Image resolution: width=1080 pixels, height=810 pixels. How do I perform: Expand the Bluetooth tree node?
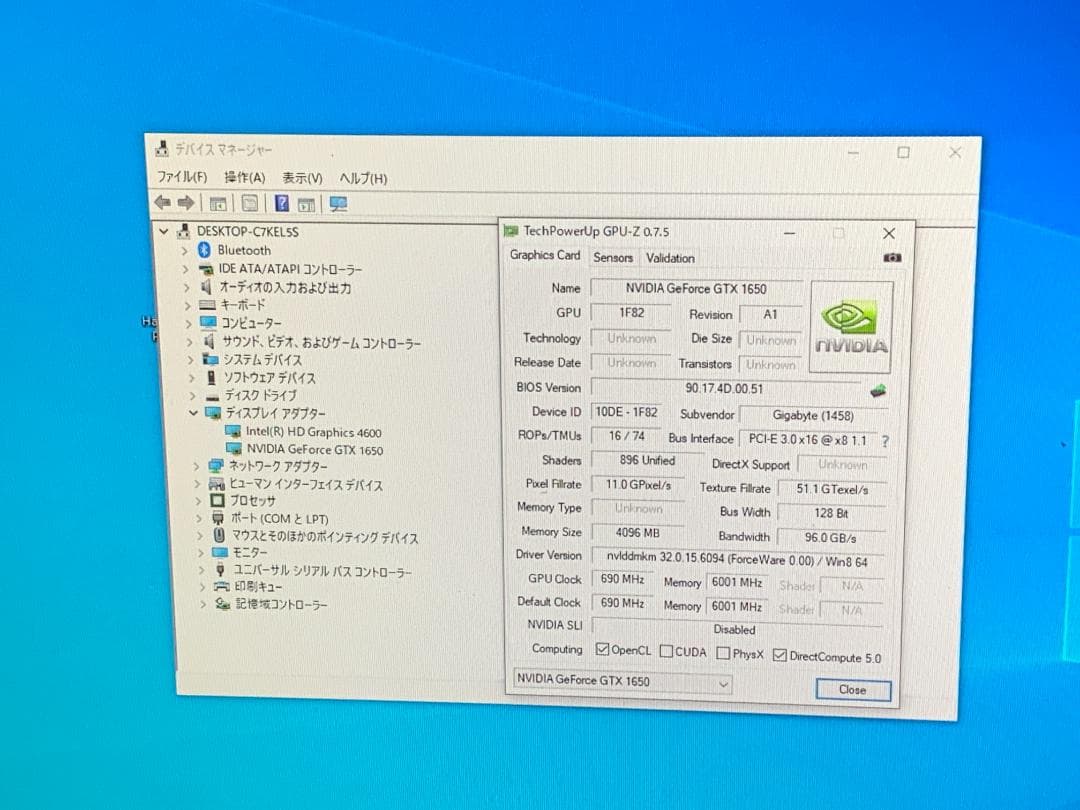point(185,250)
